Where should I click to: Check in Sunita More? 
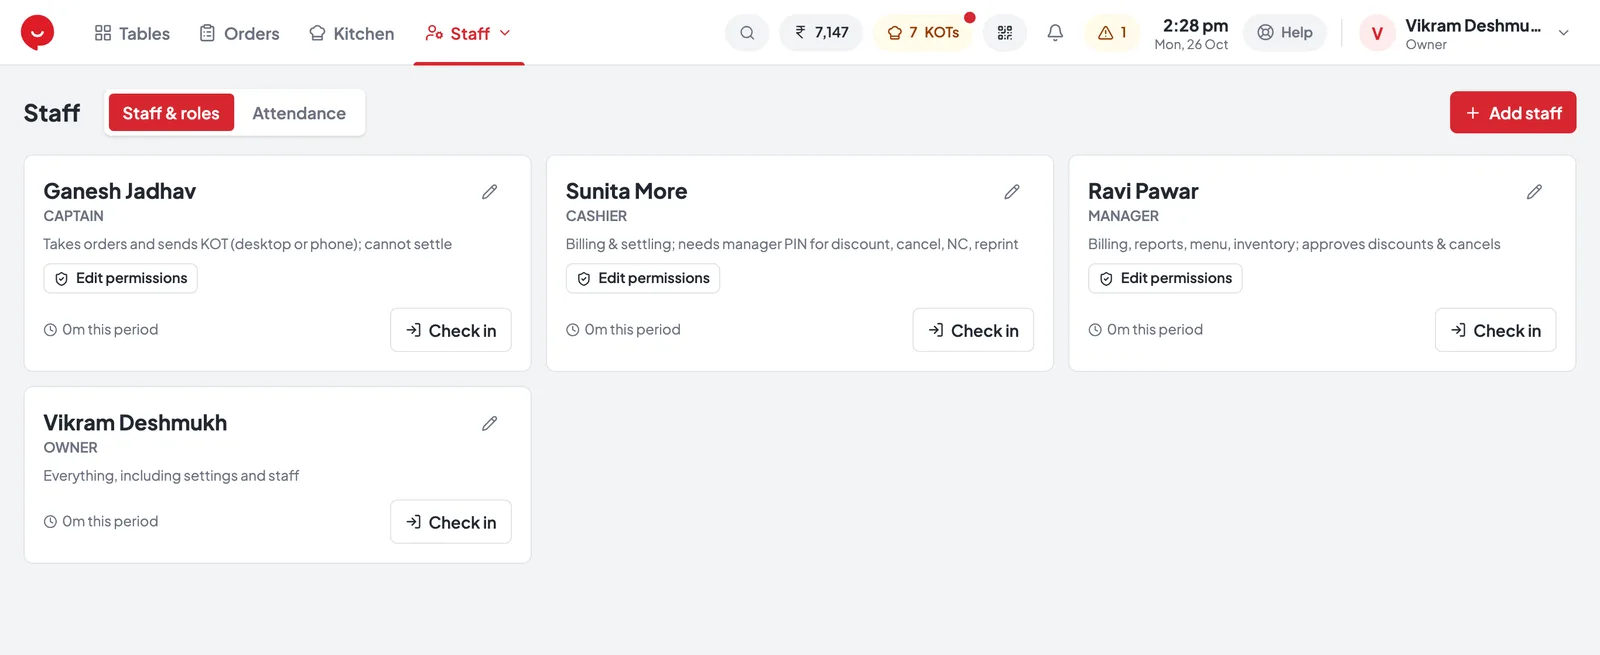973,330
